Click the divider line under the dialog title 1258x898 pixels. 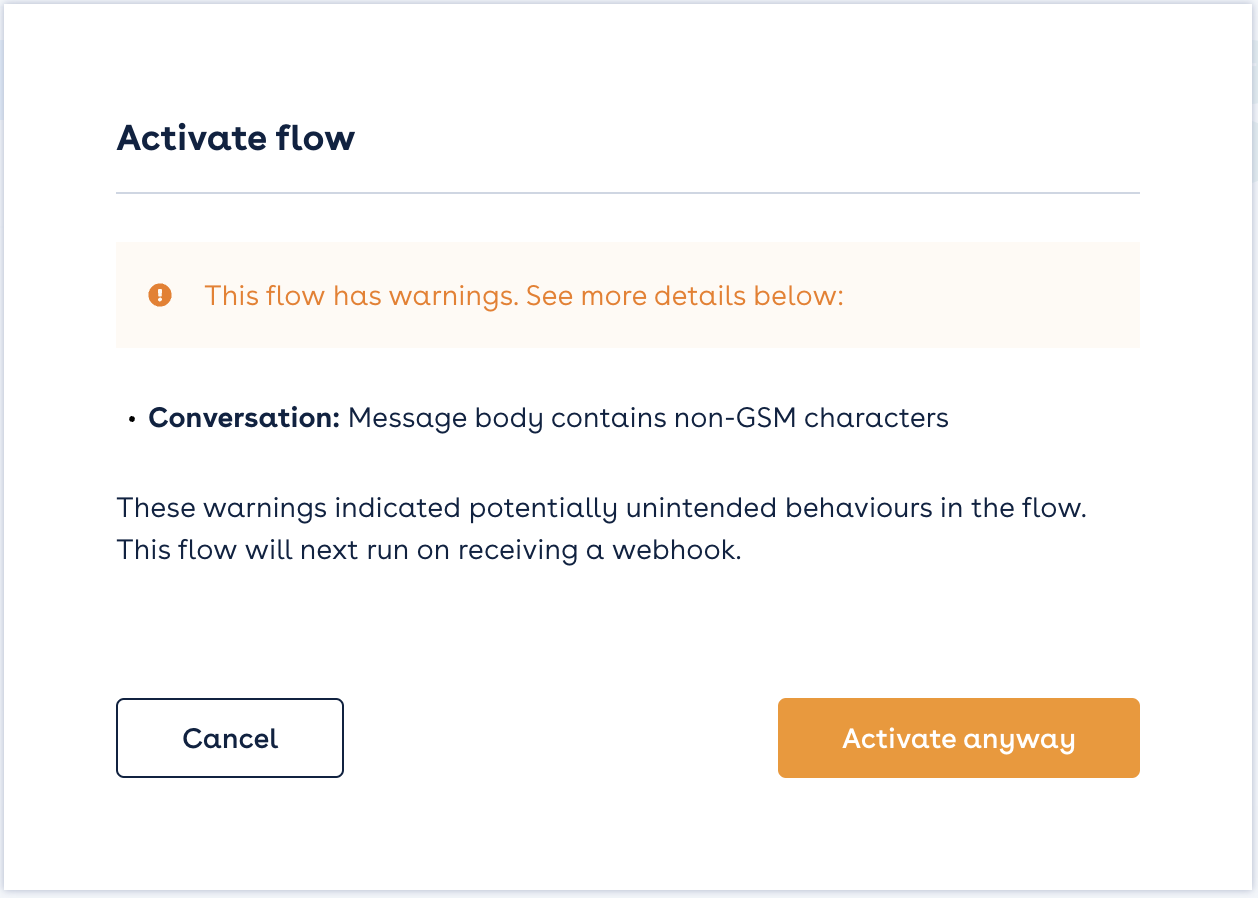[x=628, y=192]
